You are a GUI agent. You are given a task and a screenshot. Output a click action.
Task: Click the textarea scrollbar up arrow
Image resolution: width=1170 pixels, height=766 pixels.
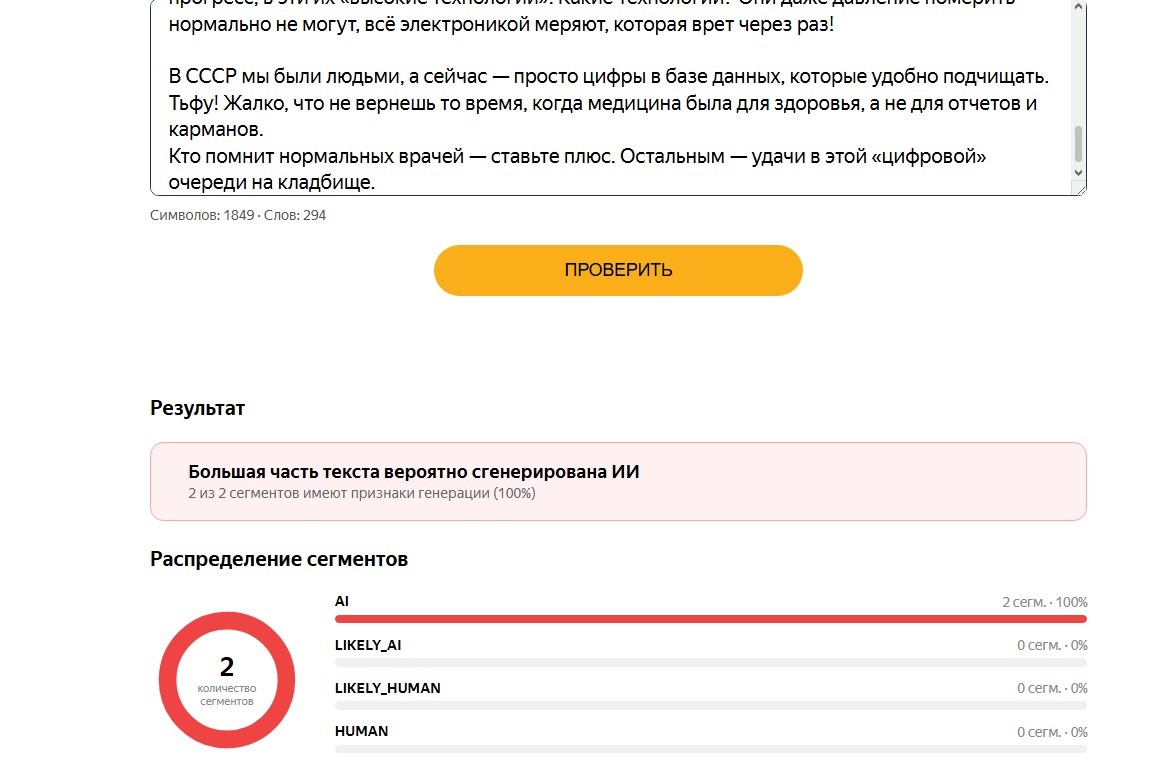[1078, 7]
